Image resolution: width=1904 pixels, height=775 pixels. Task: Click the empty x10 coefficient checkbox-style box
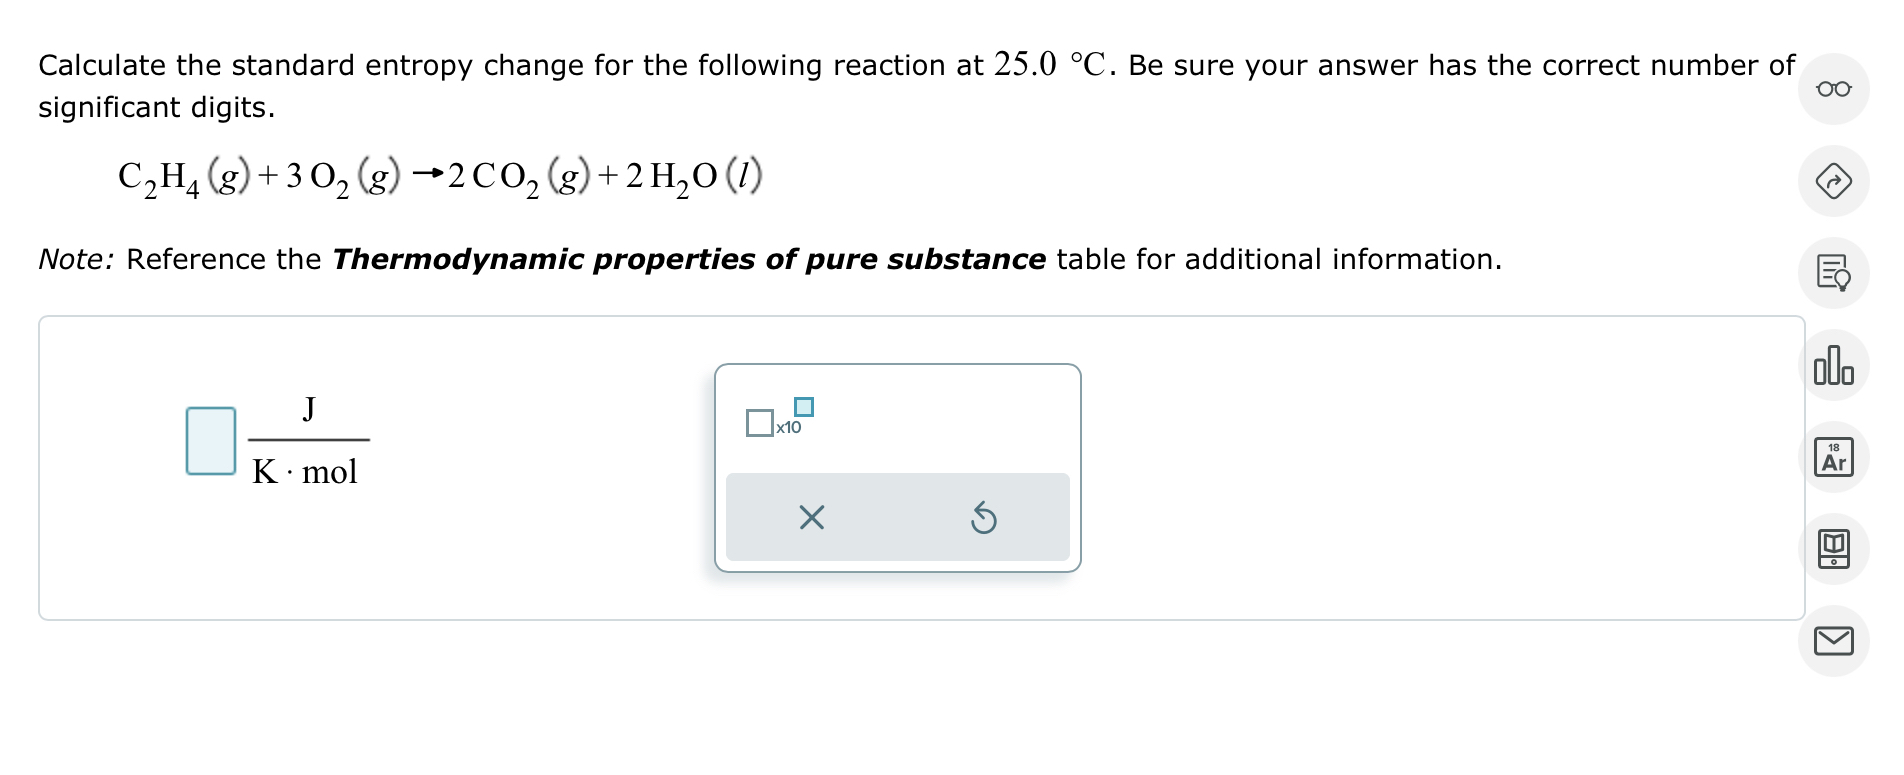click(758, 422)
